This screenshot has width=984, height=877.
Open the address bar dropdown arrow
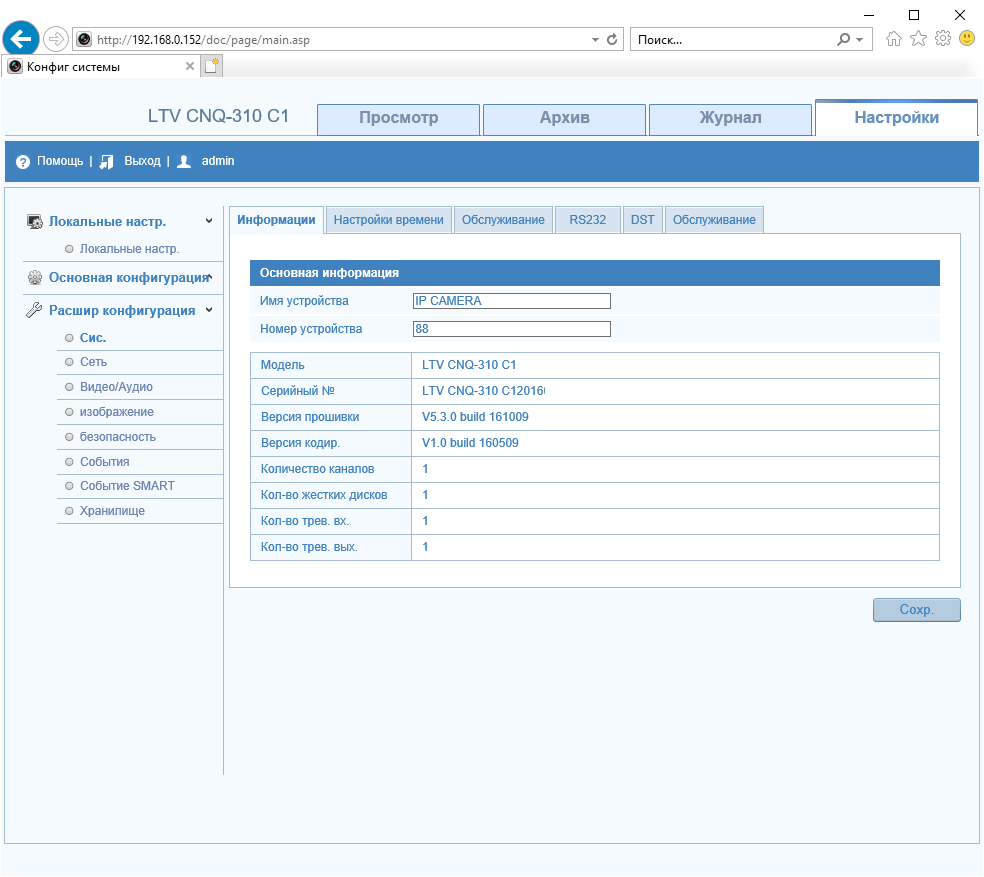pos(595,40)
